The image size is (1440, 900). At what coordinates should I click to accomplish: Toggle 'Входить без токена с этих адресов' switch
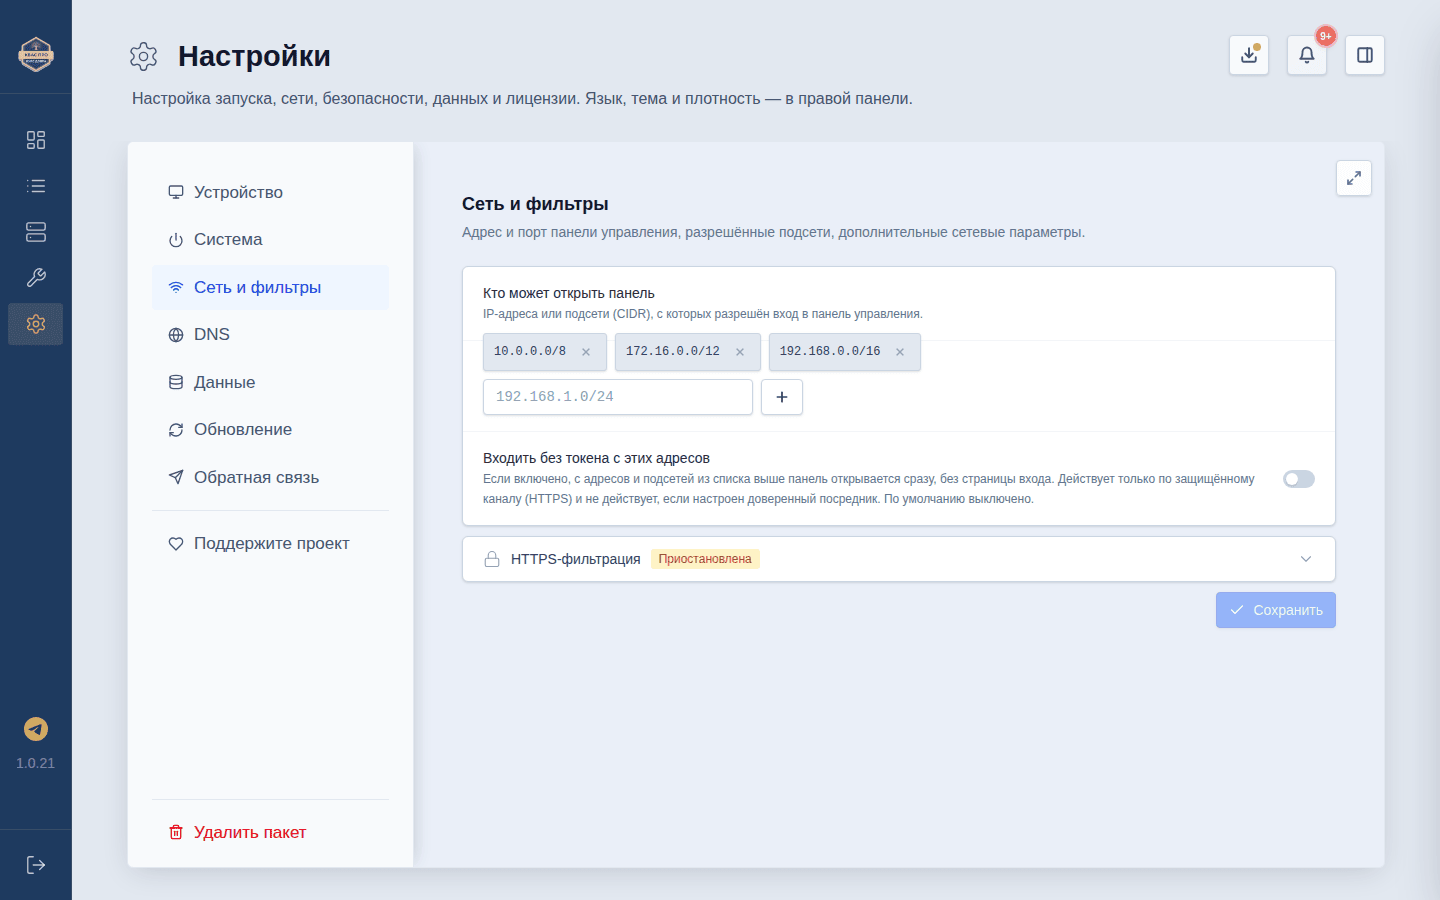1299,479
